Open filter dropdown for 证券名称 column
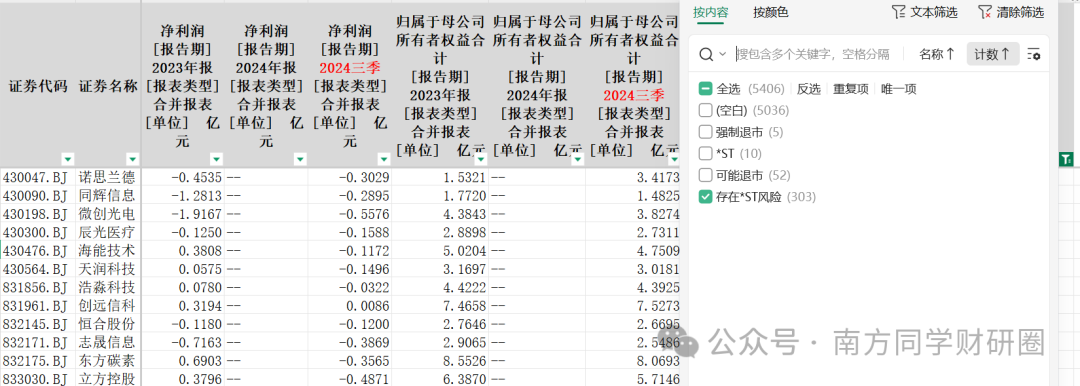The height and width of the screenshot is (386, 1080). (x=132, y=159)
